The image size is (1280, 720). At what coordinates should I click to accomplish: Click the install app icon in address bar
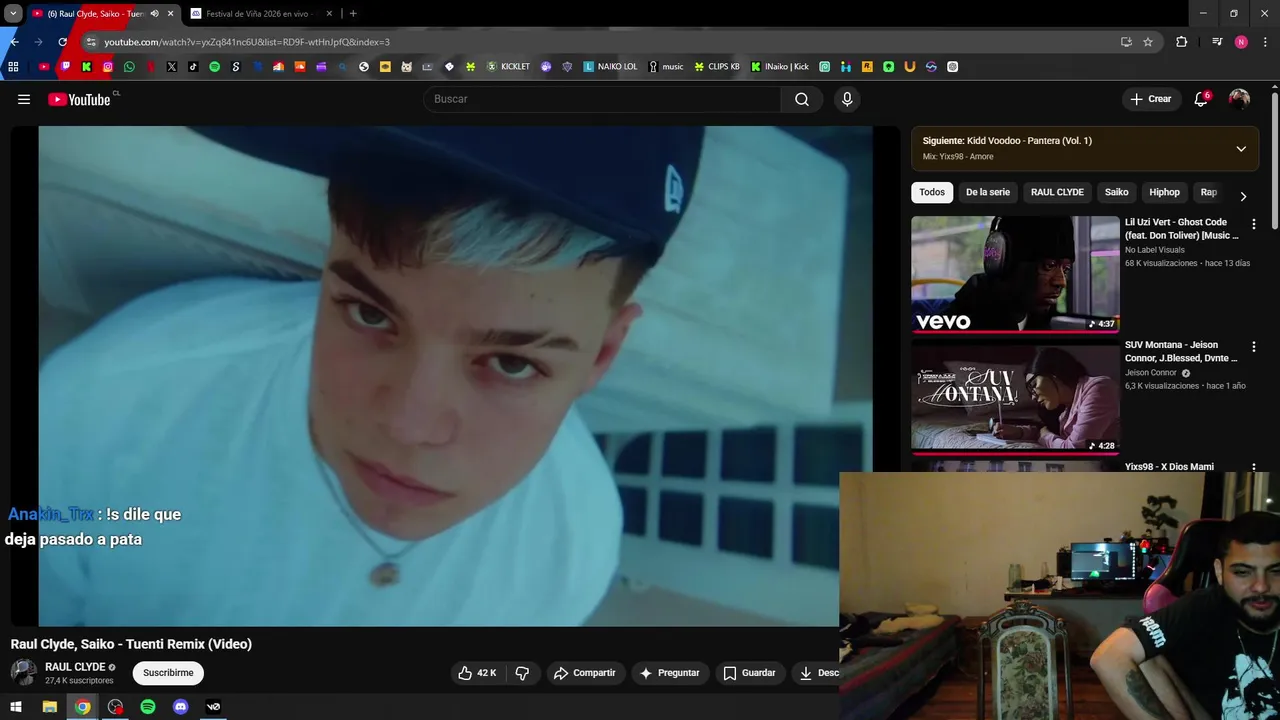coord(1126,42)
